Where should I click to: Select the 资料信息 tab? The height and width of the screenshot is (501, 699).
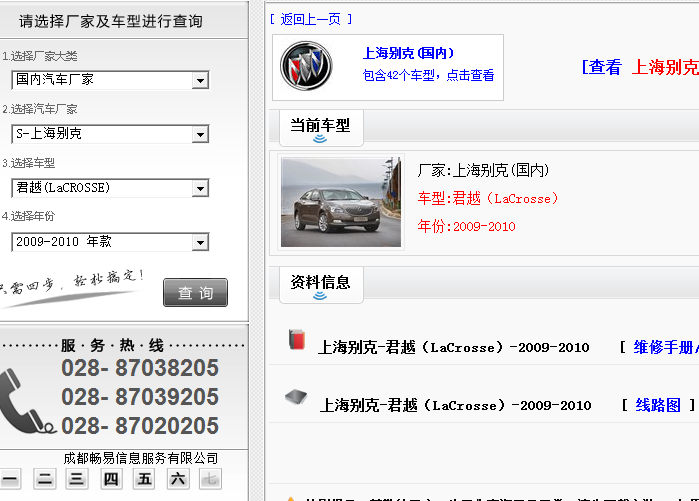[x=321, y=285]
